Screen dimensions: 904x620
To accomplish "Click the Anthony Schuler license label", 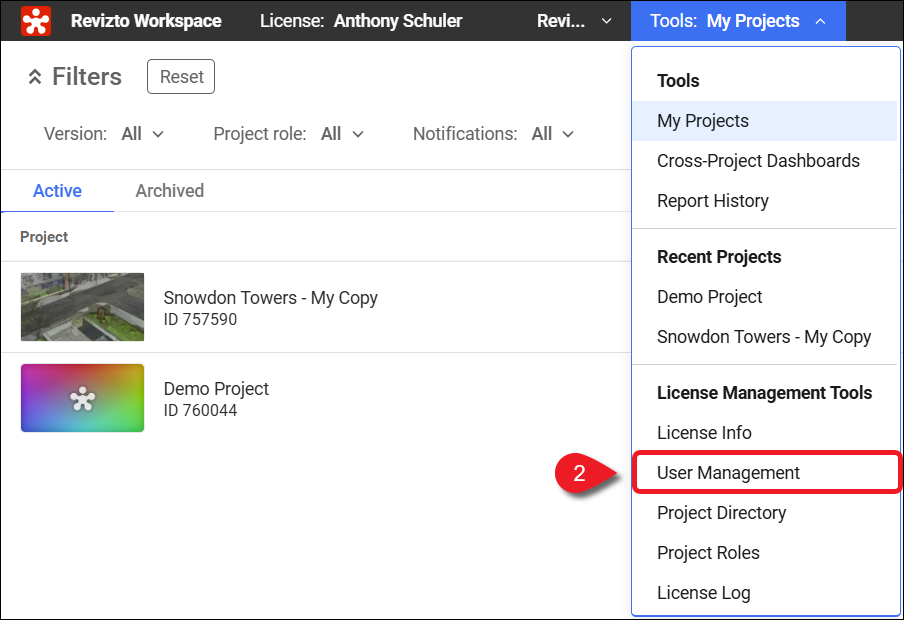I will pyautogui.click(x=397, y=21).
